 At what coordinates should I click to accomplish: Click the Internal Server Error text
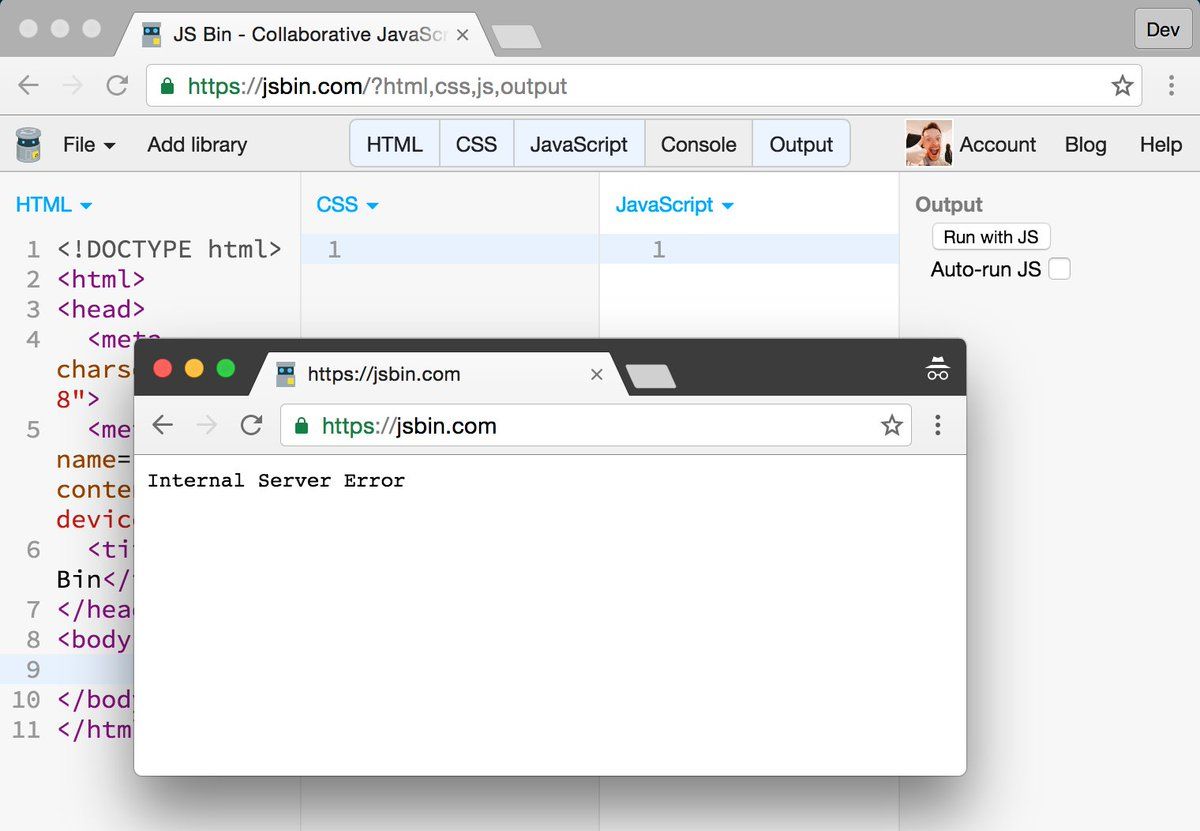click(x=276, y=481)
